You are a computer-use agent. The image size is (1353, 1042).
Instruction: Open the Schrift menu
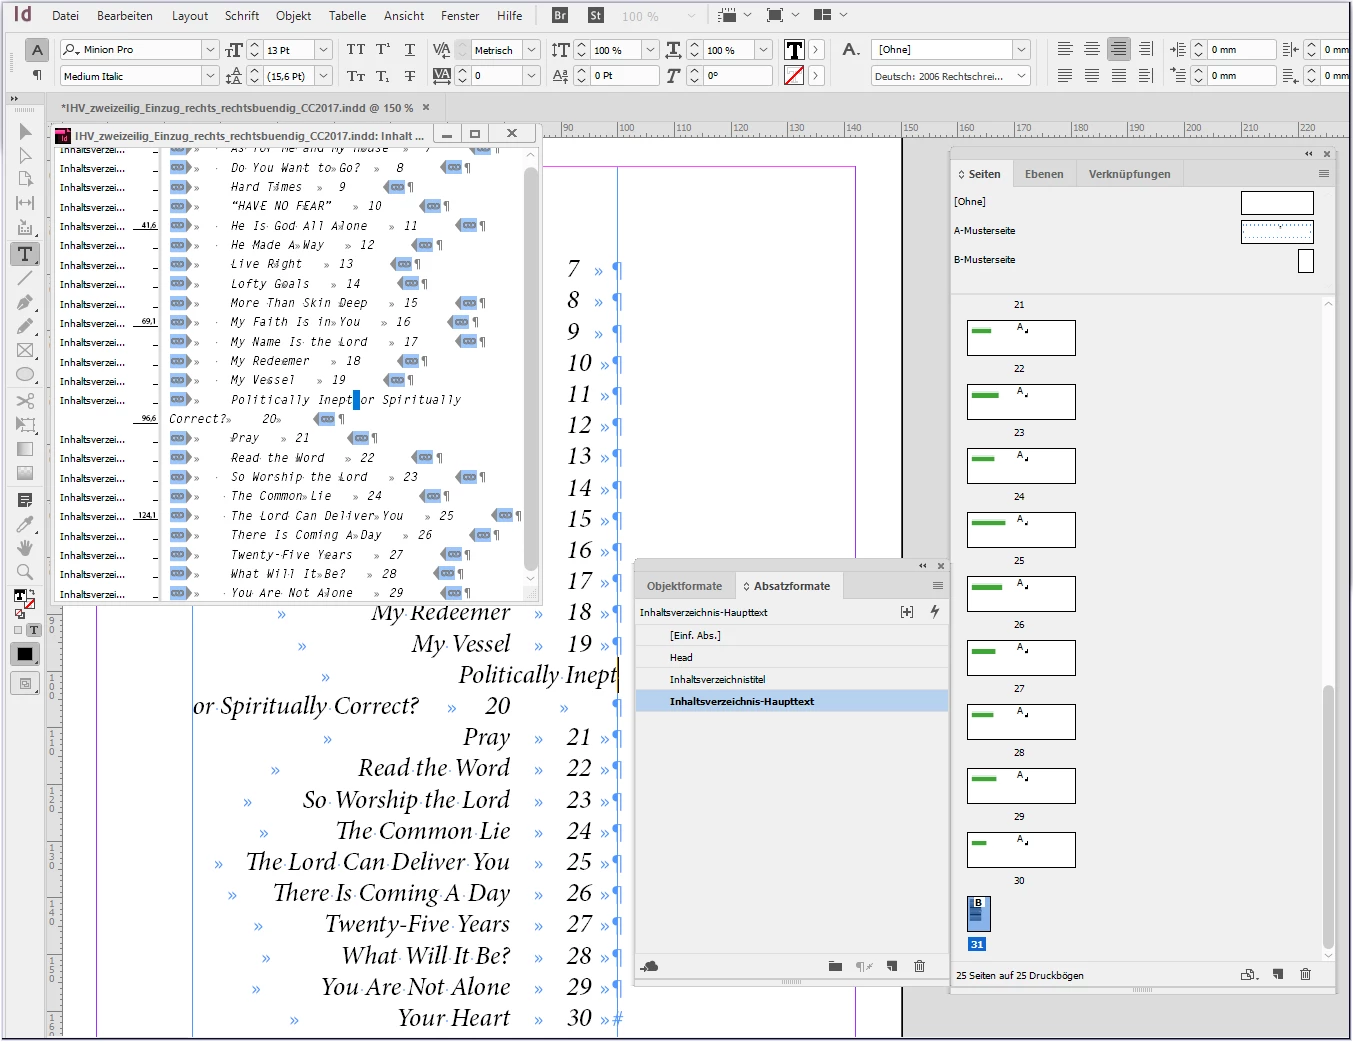[242, 15]
